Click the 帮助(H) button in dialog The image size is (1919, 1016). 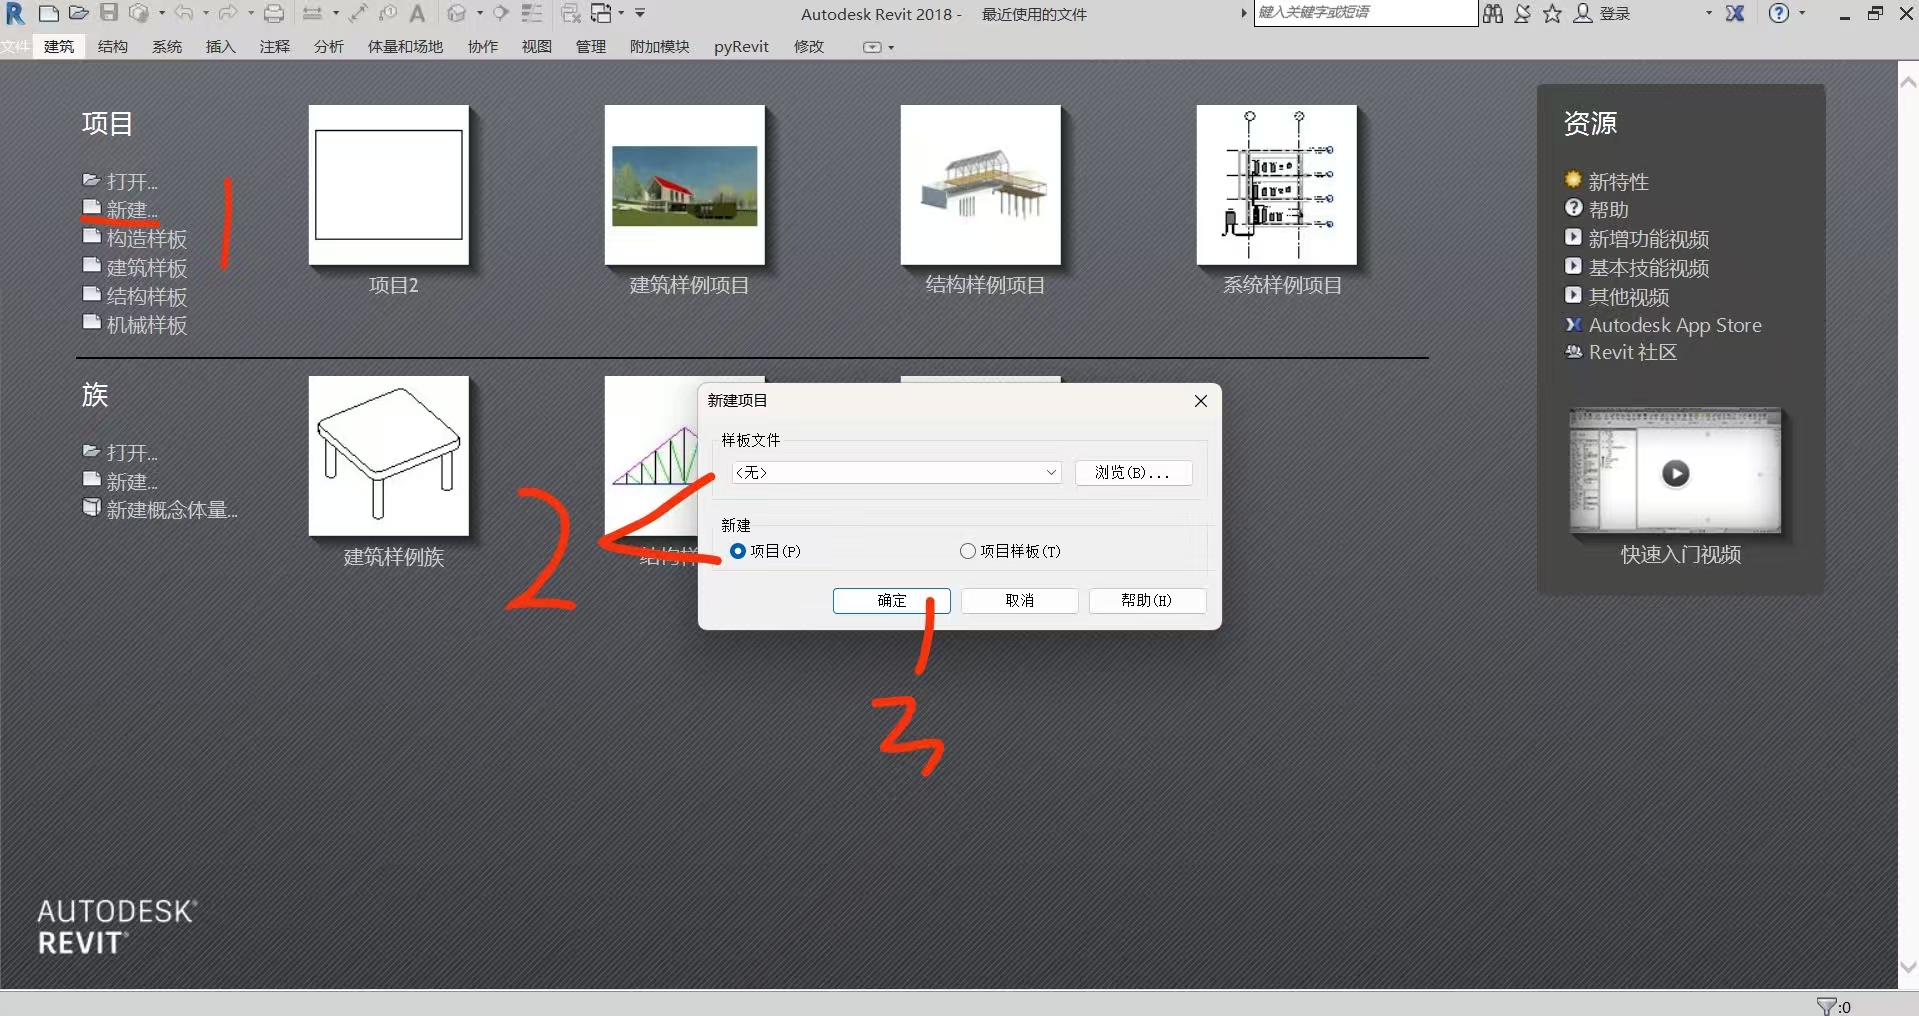(1147, 600)
